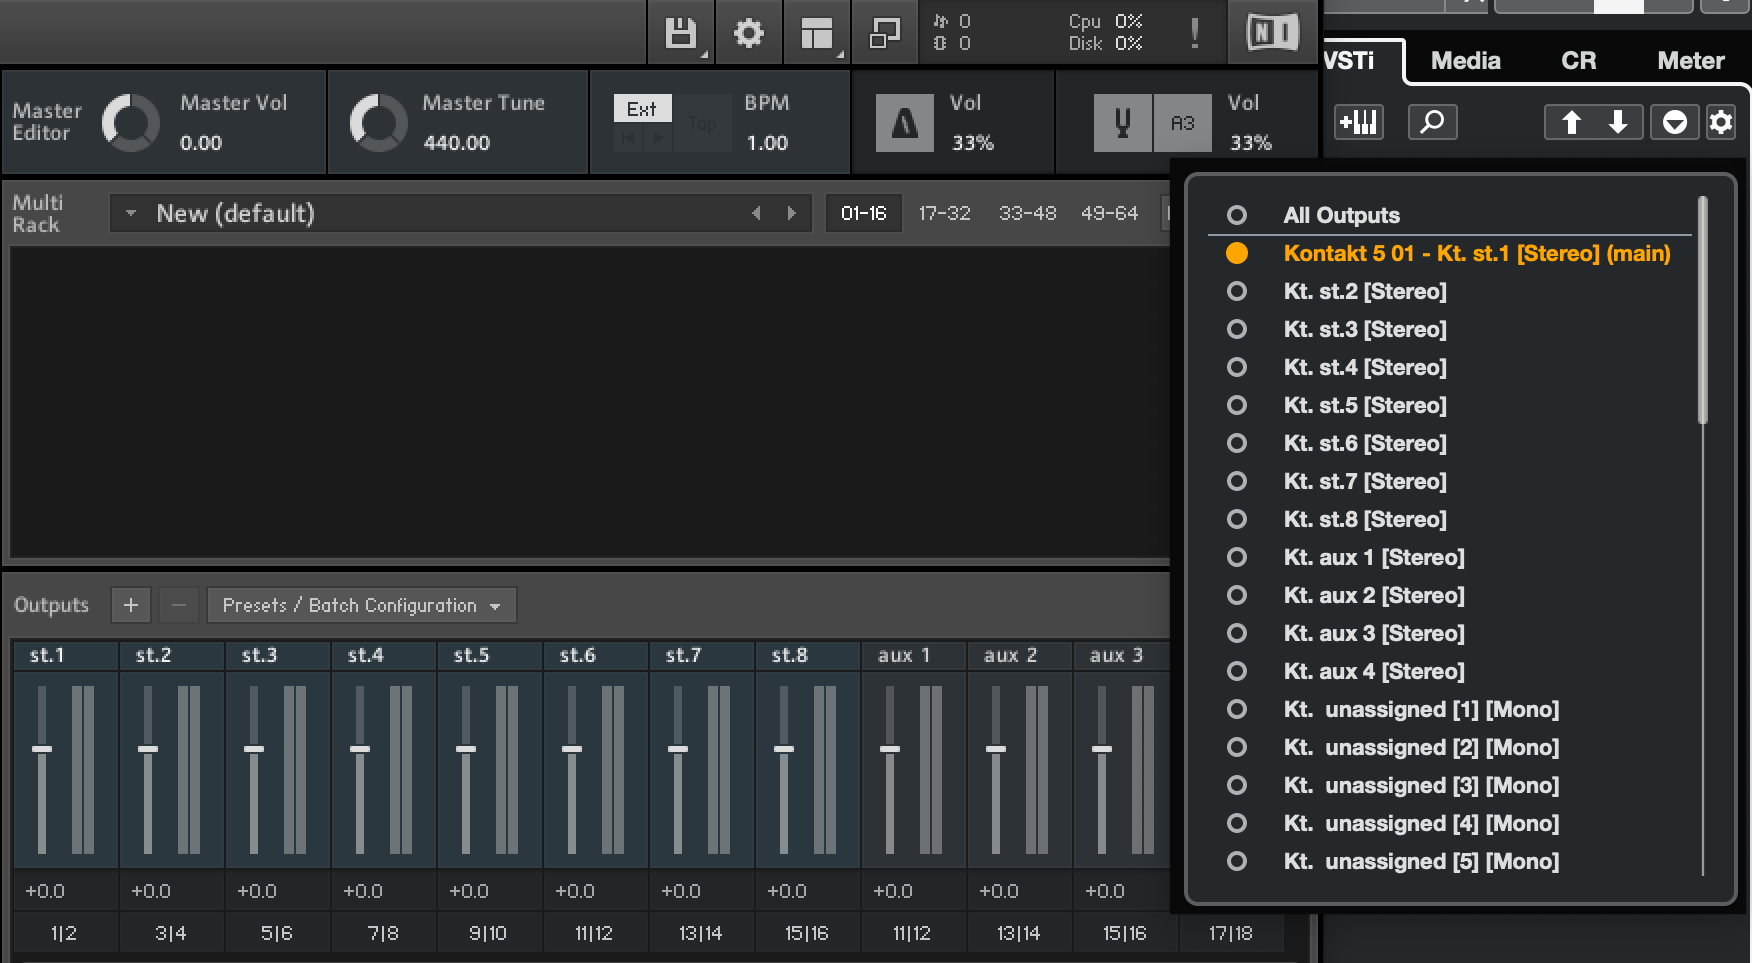Open the Presets / Batch Configuration dropdown
The height and width of the screenshot is (963, 1752).
[x=360, y=605]
